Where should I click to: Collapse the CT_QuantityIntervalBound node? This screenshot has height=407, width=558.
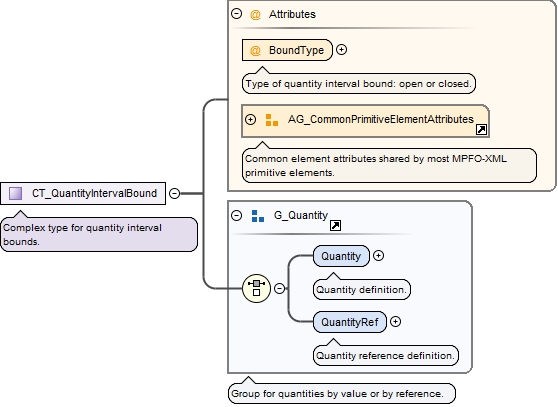(x=174, y=193)
